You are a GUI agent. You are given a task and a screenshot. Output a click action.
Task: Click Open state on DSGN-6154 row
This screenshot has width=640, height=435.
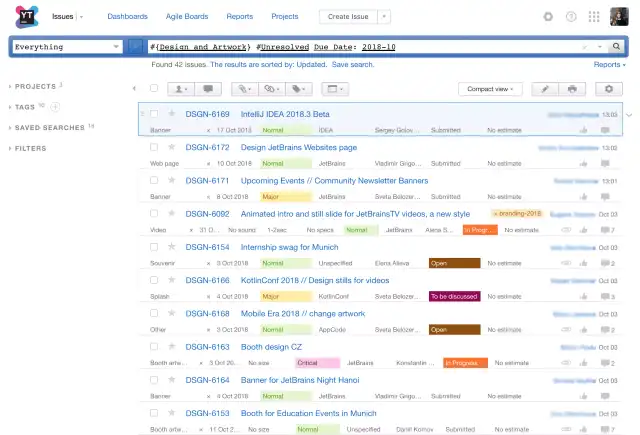click(x=454, y=263)
